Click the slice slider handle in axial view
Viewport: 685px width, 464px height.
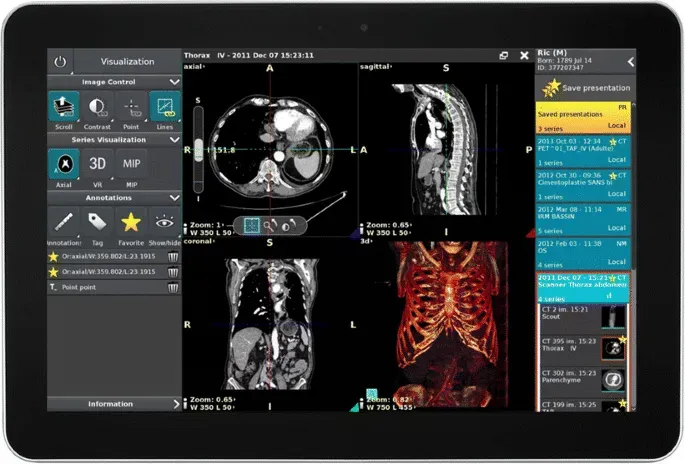click(198, 150)
